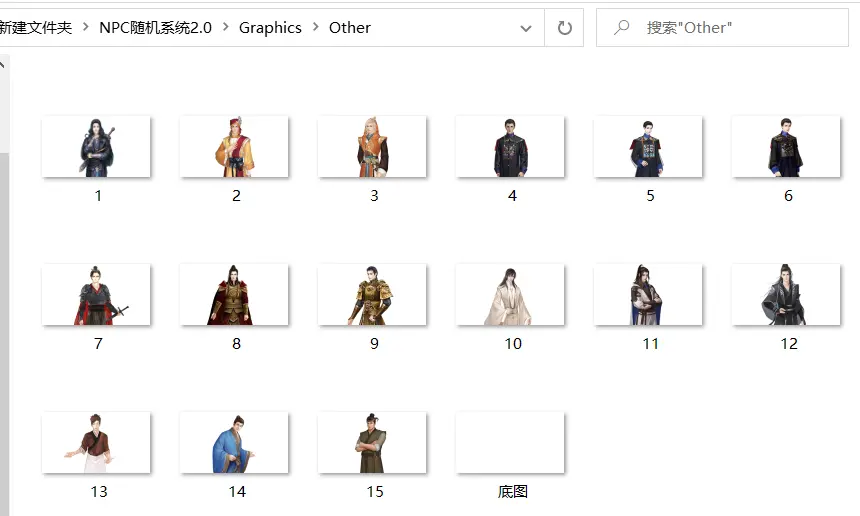
Task: Go to NPC随机系统2.0 breadcrumb folder
Action: (x=155, y=28)
